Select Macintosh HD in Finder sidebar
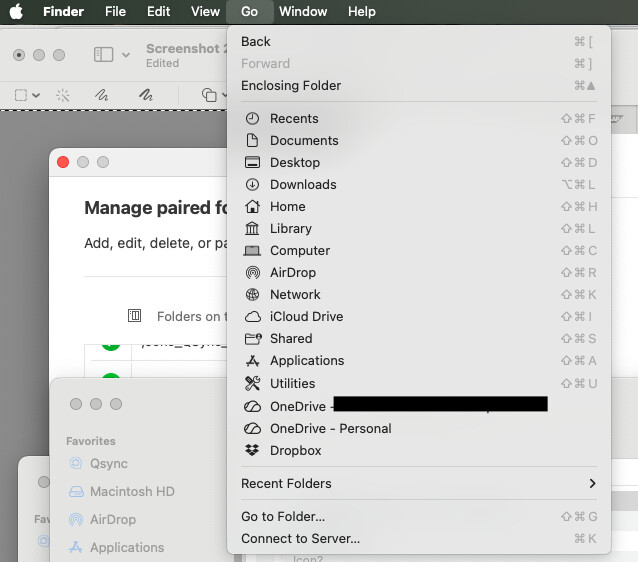 tap(132, 492)
